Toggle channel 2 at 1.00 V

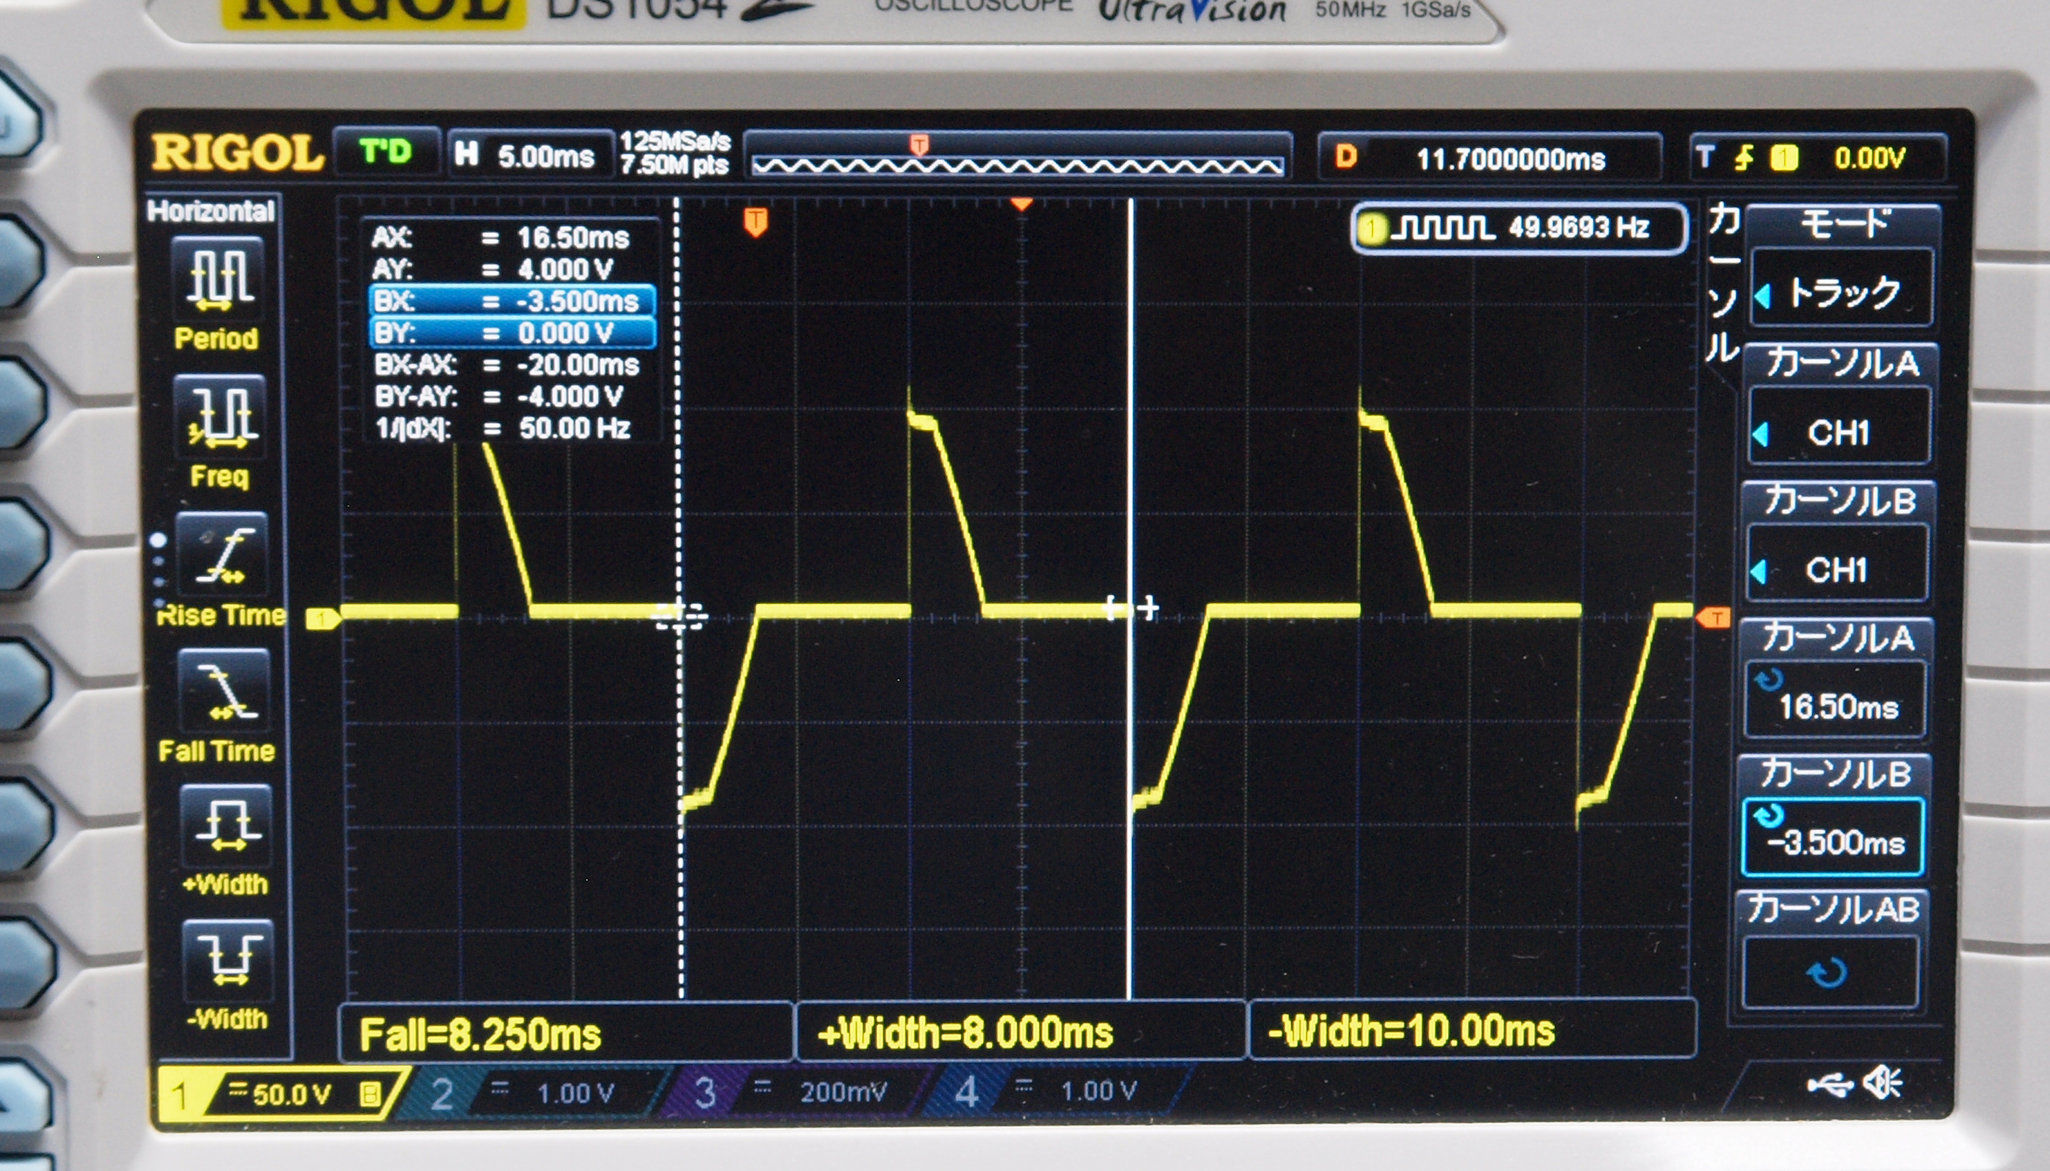click(x=535, y=1093)
